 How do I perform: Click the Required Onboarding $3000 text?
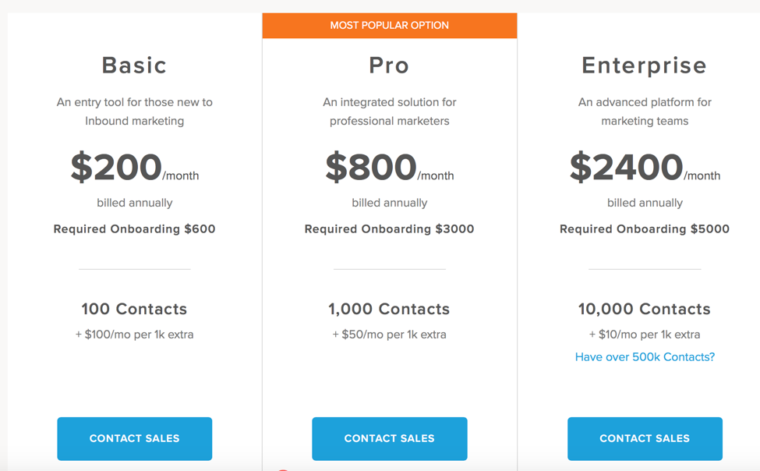[389, 229]
